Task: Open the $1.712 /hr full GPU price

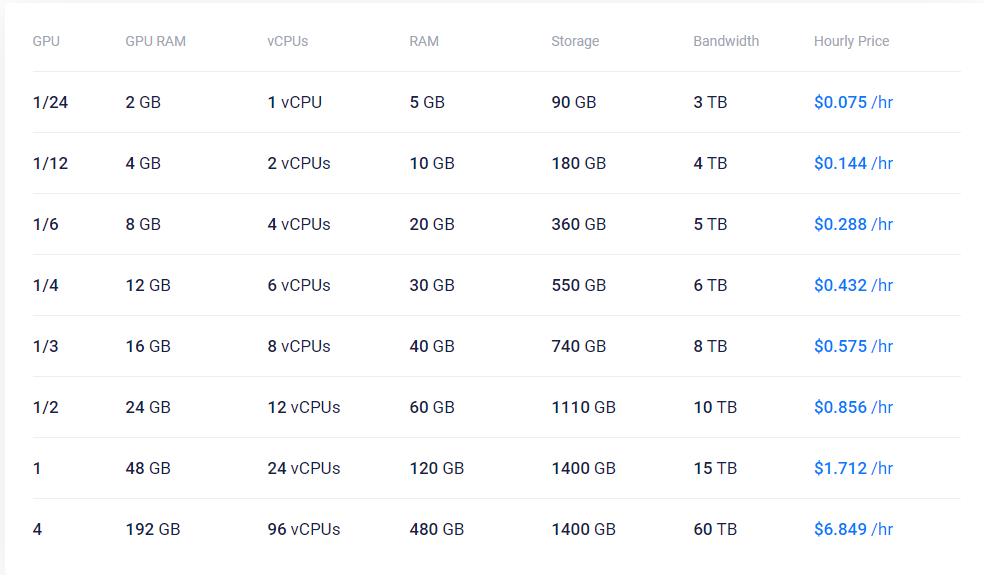Action: click(853, 468)
